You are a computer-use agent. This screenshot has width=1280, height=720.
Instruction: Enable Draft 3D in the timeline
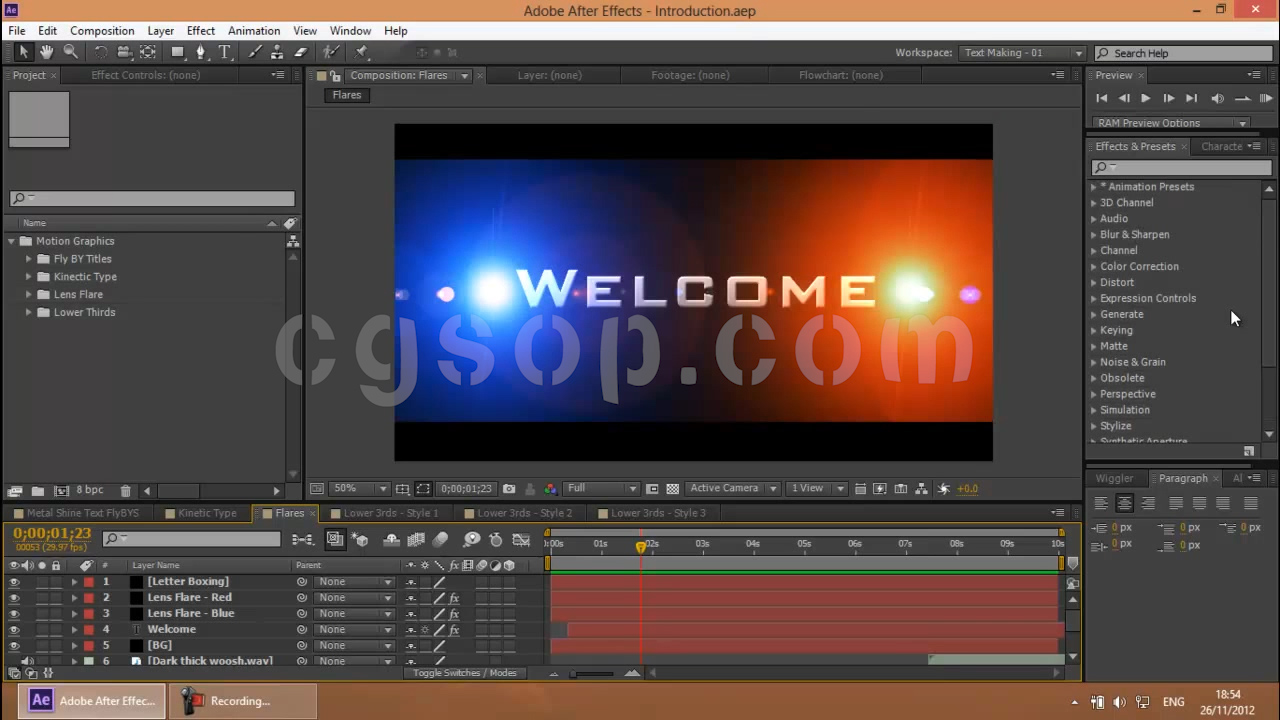tap(360, 539)
